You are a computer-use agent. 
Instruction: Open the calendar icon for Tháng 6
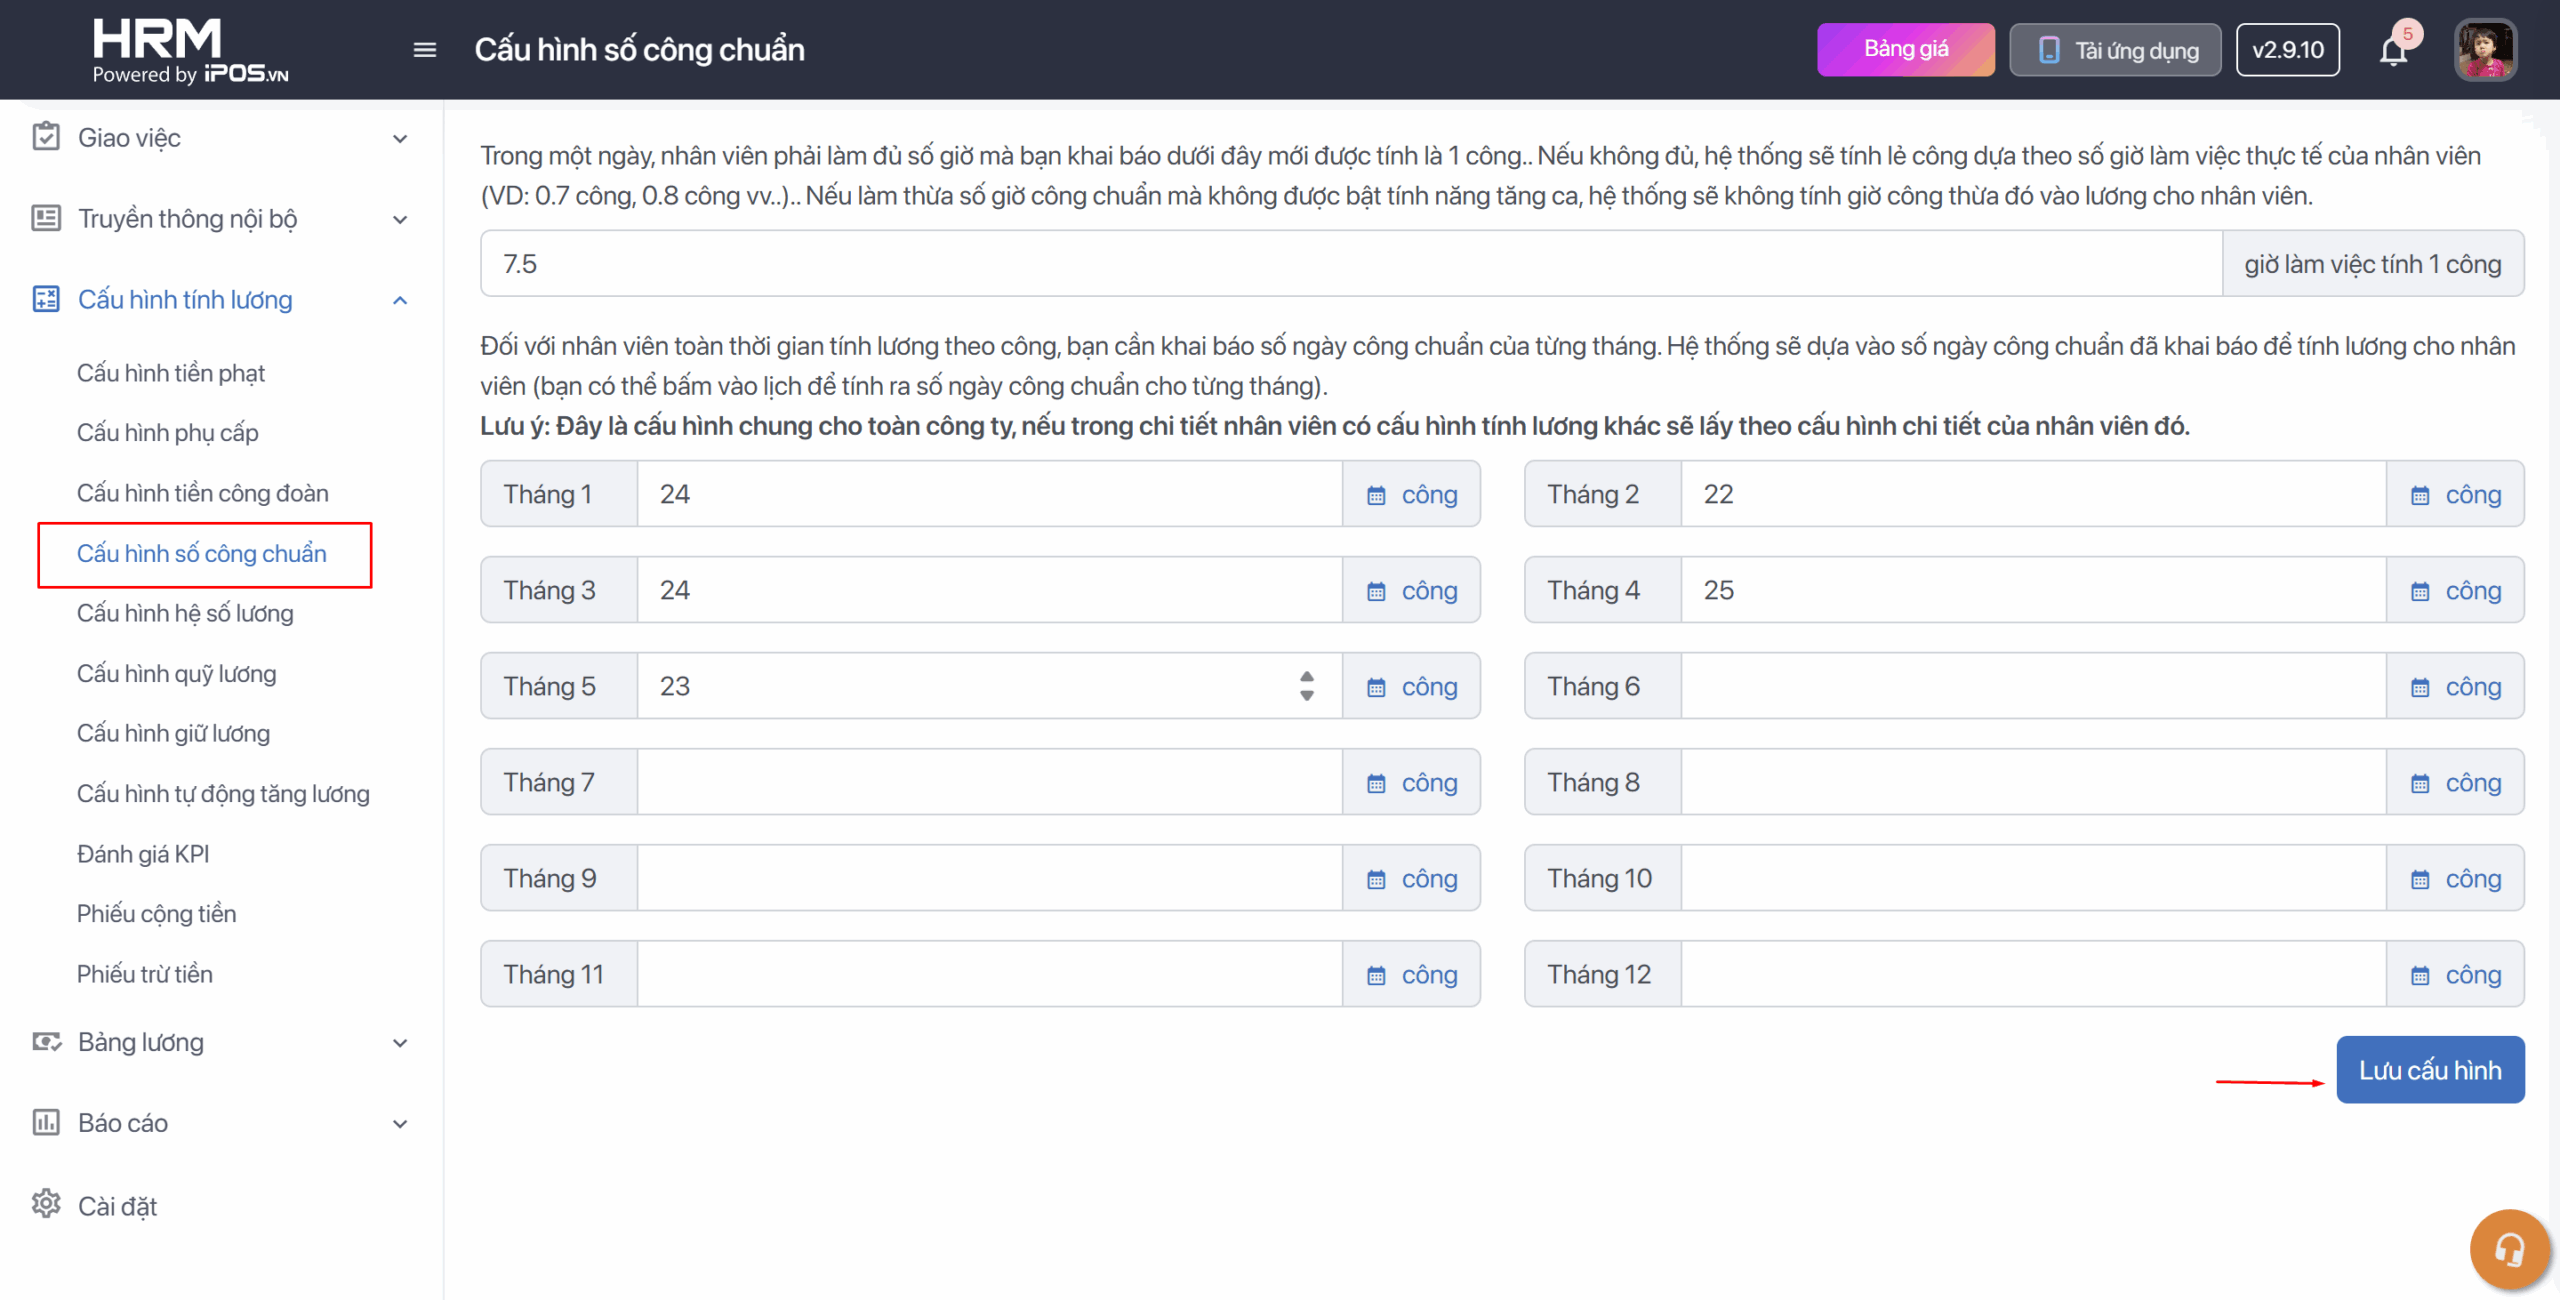(2420, 687)
